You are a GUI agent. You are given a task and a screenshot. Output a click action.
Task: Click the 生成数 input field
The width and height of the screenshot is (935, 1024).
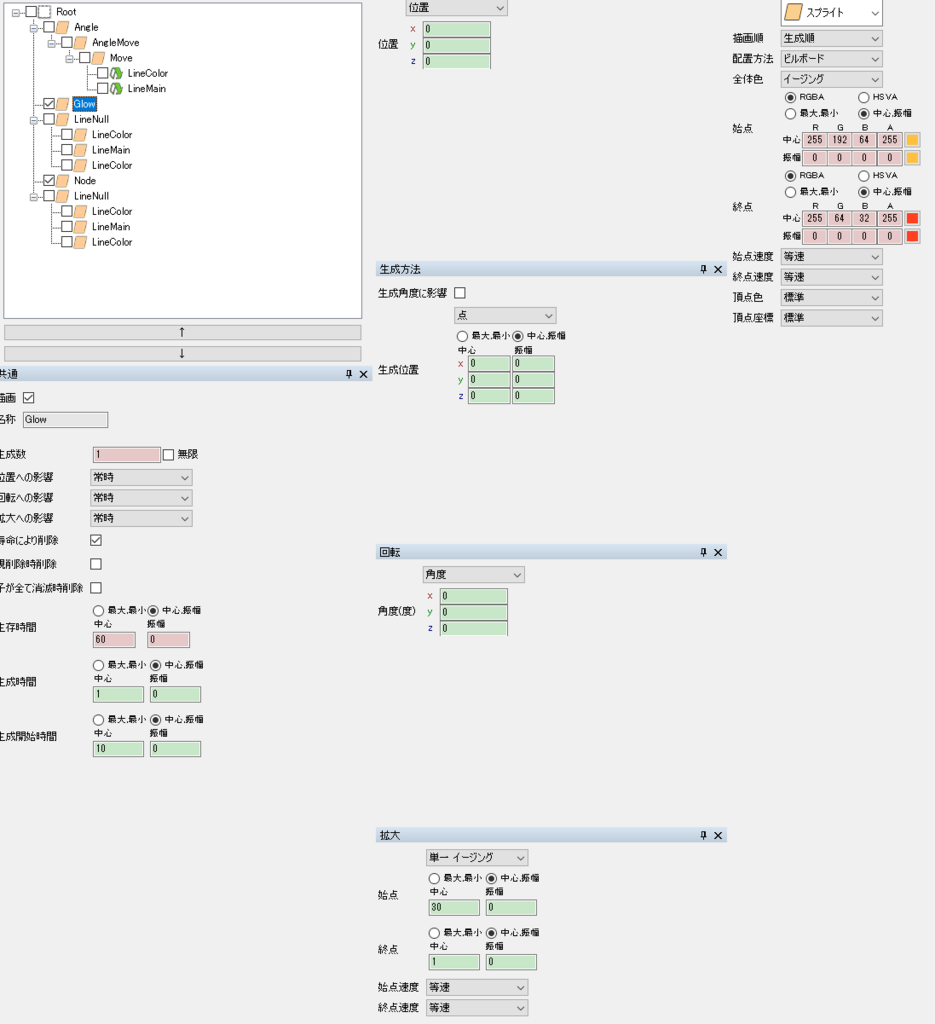tap(127, 455)
